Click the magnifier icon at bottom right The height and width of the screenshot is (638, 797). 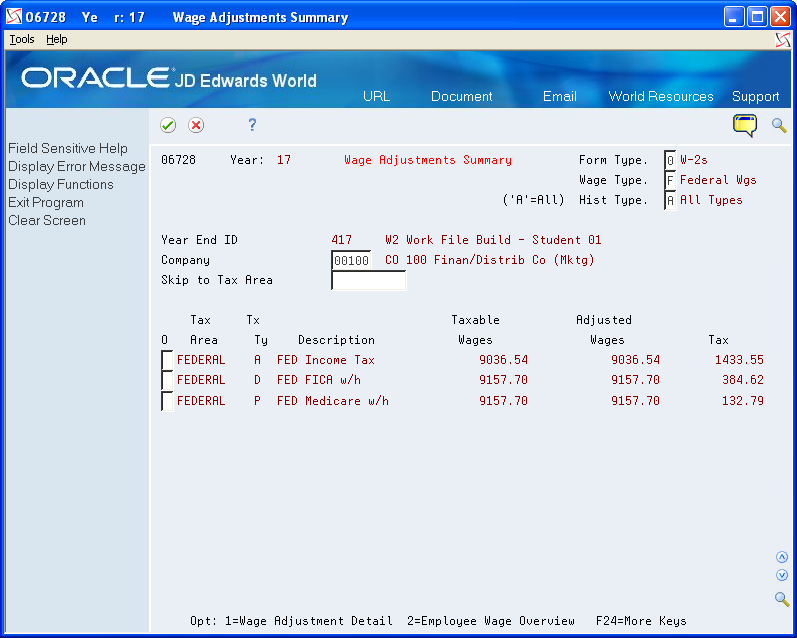(x=782, y=598)
